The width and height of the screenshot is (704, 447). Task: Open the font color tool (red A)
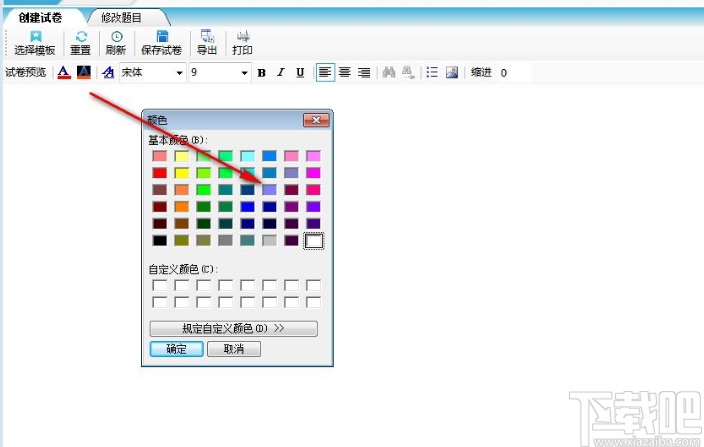pyautogui.click(x=64, y=72)
